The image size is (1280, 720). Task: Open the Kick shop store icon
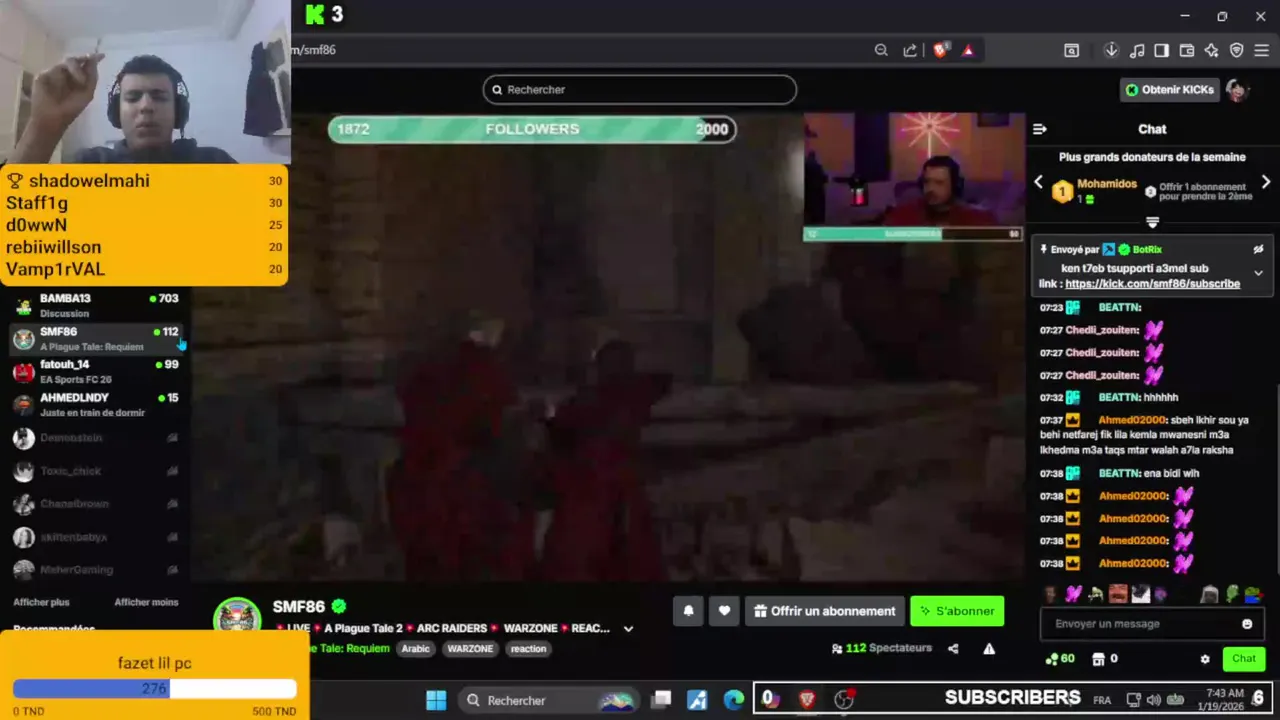click(1098, 659)
